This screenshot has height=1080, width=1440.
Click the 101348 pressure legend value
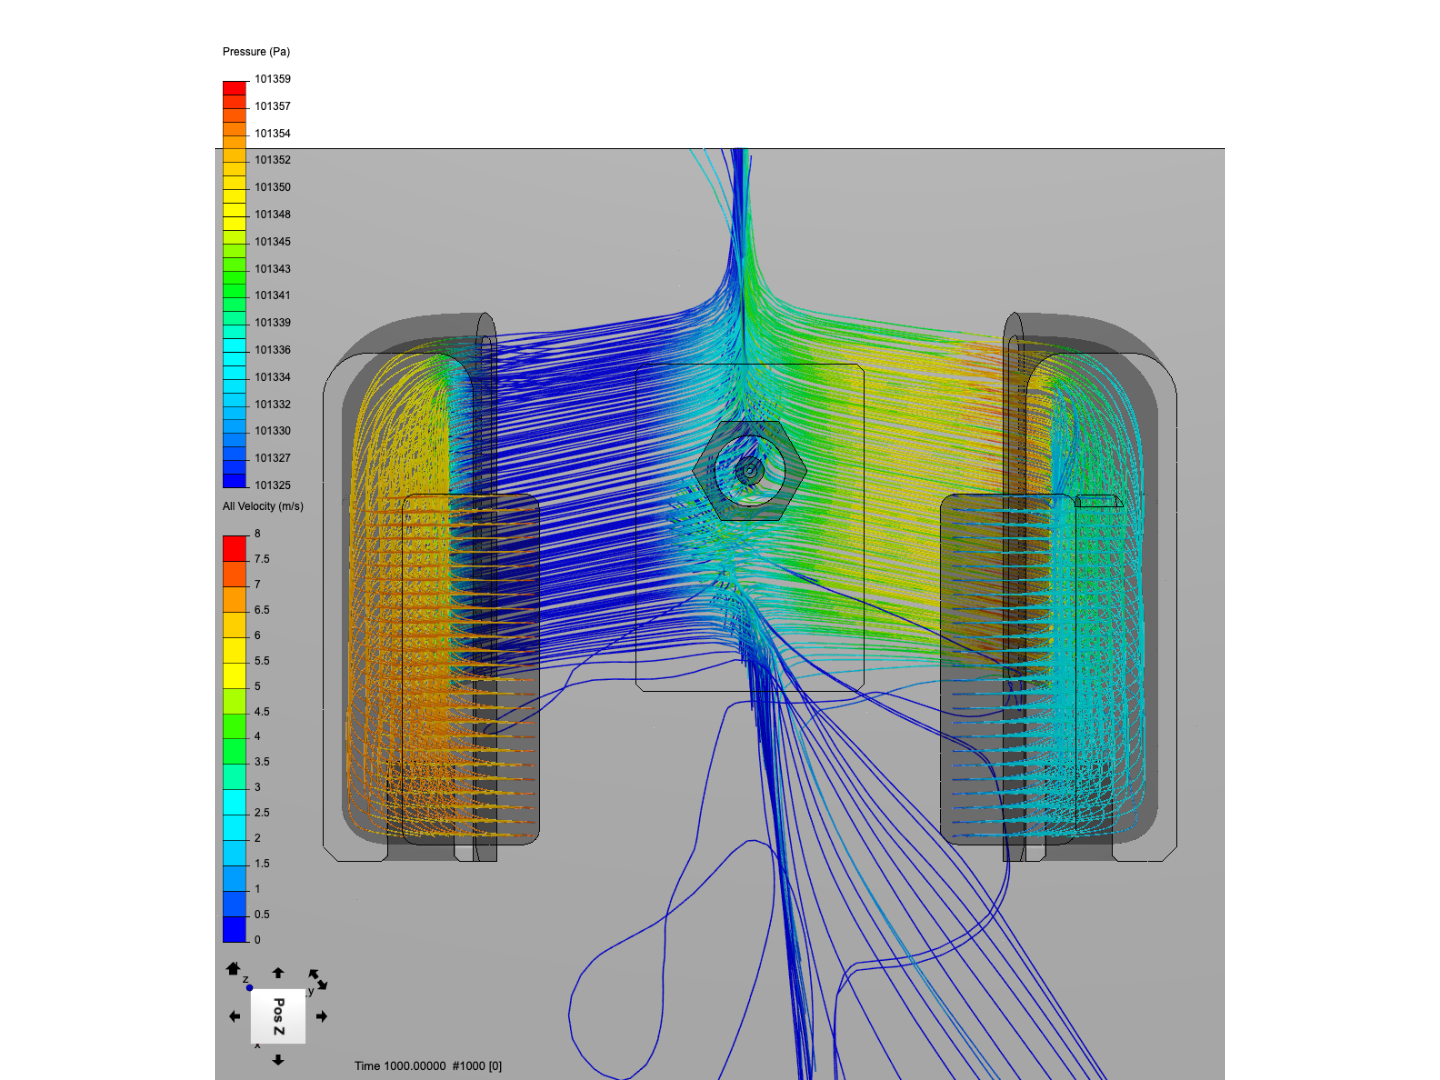point(272,214)
